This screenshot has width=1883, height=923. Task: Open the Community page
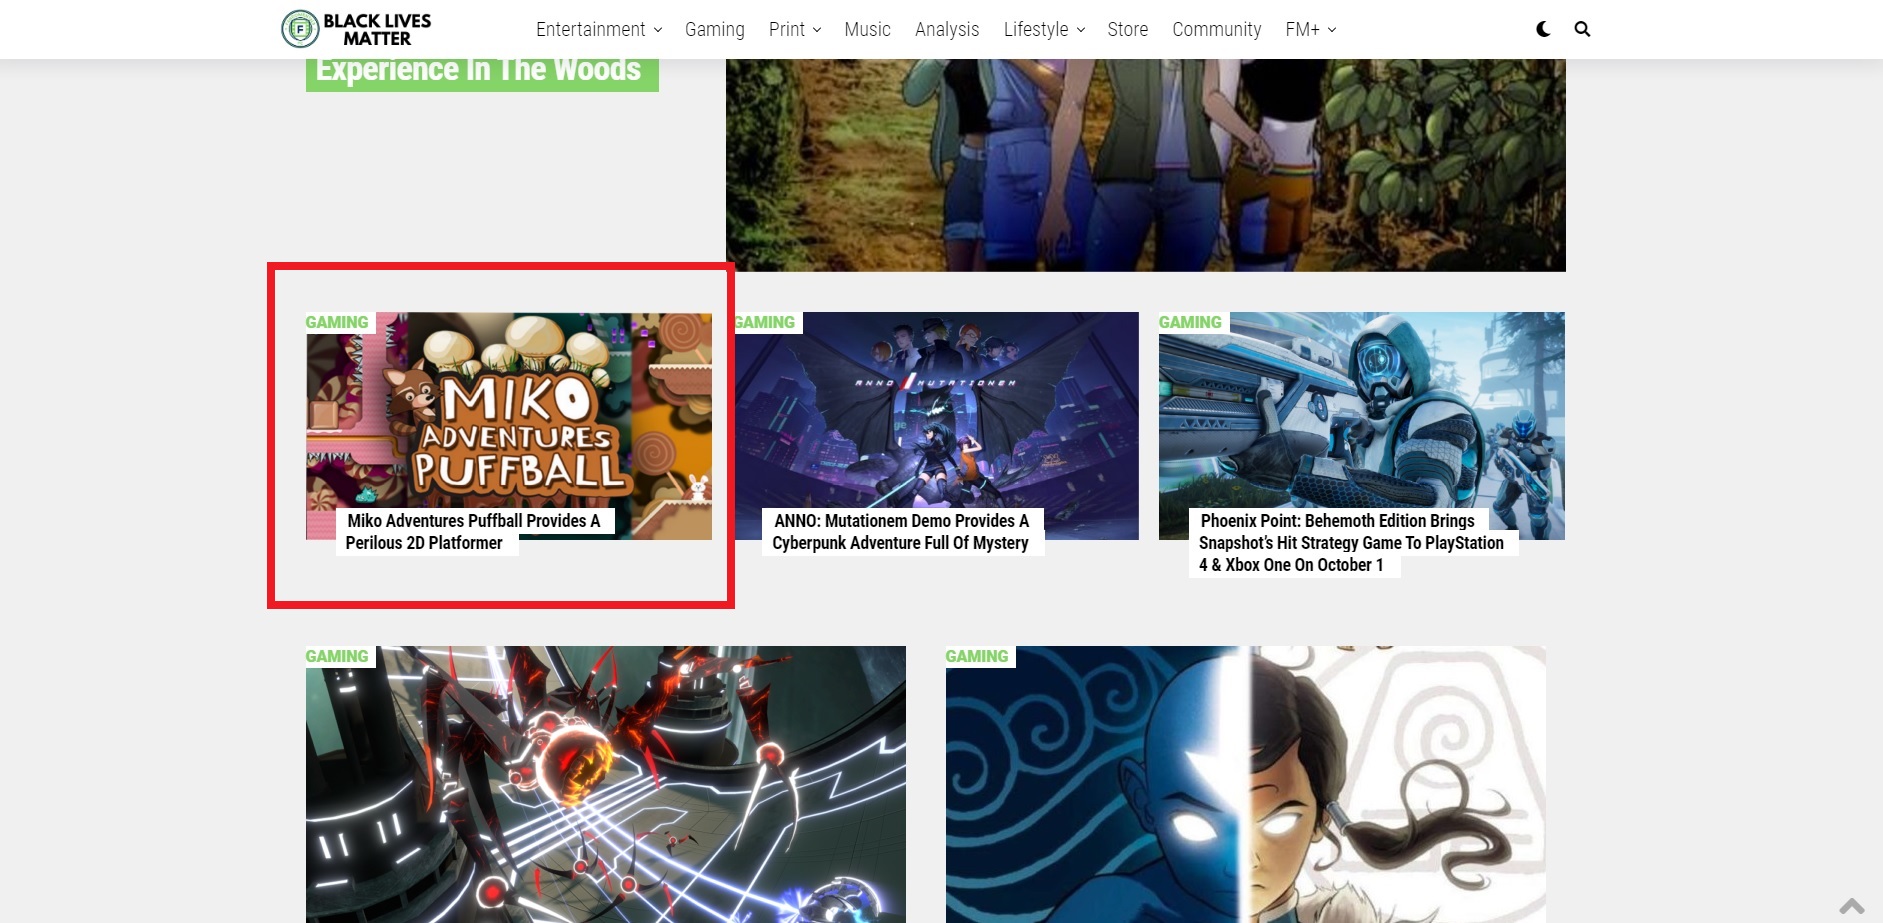point(1216,29)
